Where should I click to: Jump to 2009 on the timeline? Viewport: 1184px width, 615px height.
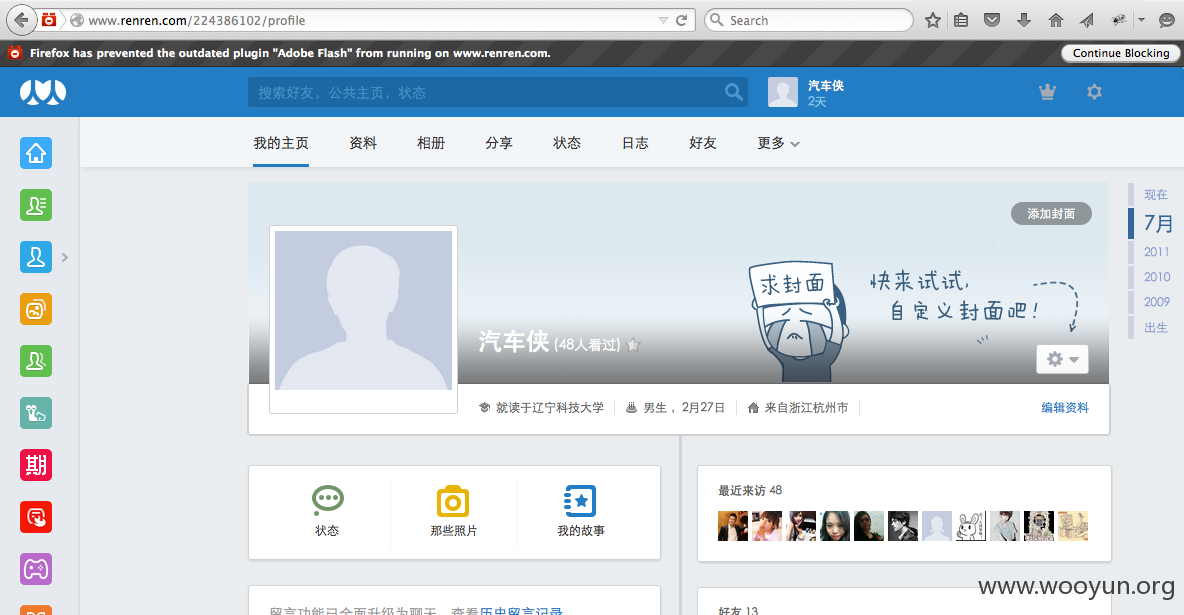[x=1156, y=302]
